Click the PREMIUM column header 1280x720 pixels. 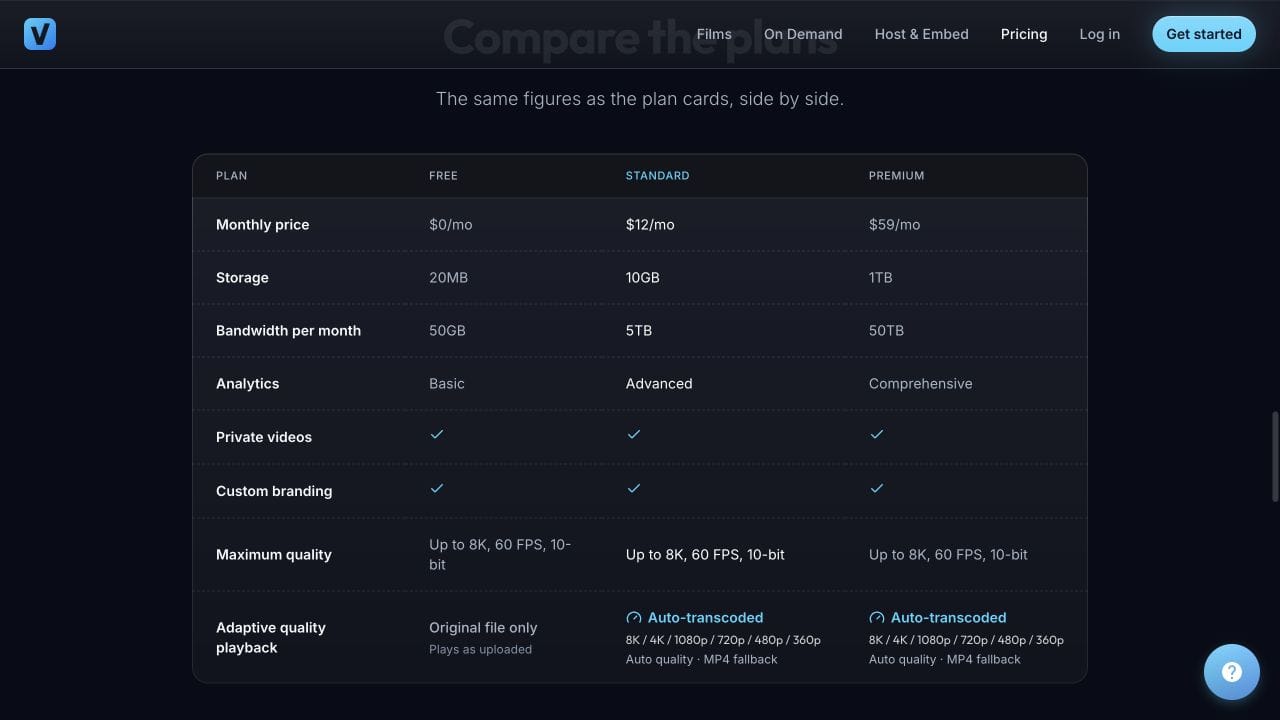896,176
